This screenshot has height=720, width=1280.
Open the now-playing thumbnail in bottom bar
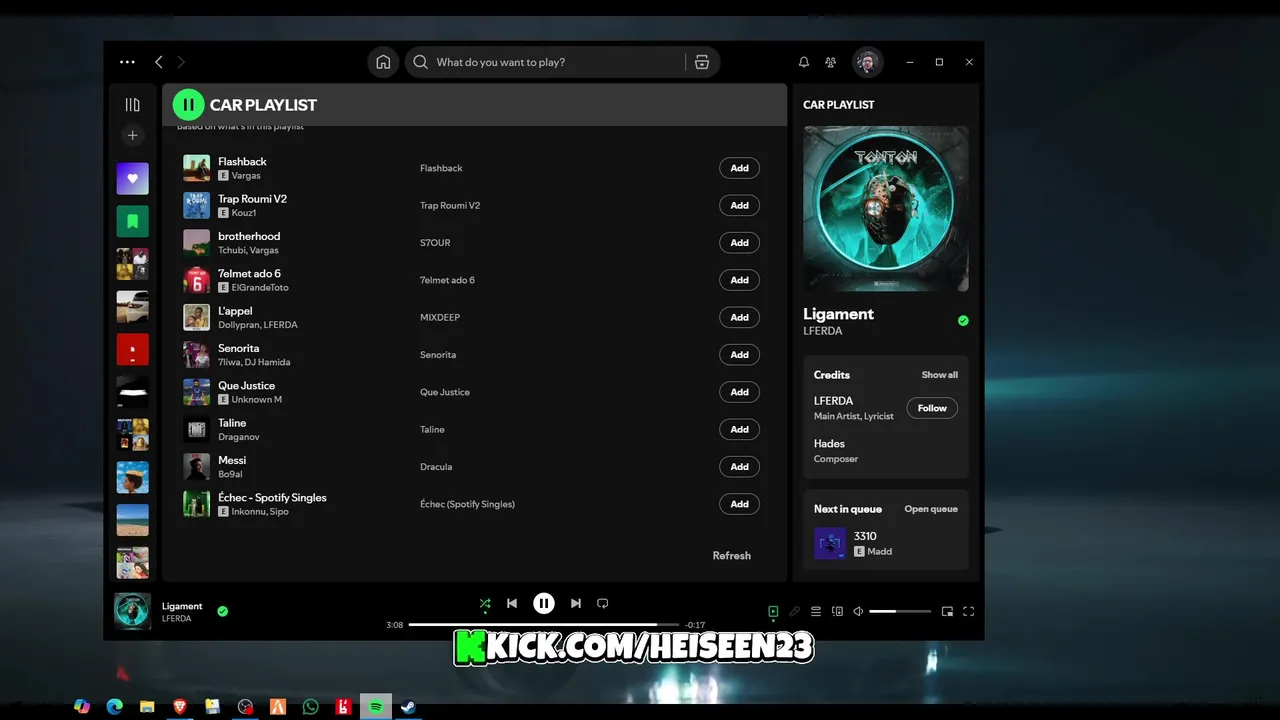(x=132, y=611)
